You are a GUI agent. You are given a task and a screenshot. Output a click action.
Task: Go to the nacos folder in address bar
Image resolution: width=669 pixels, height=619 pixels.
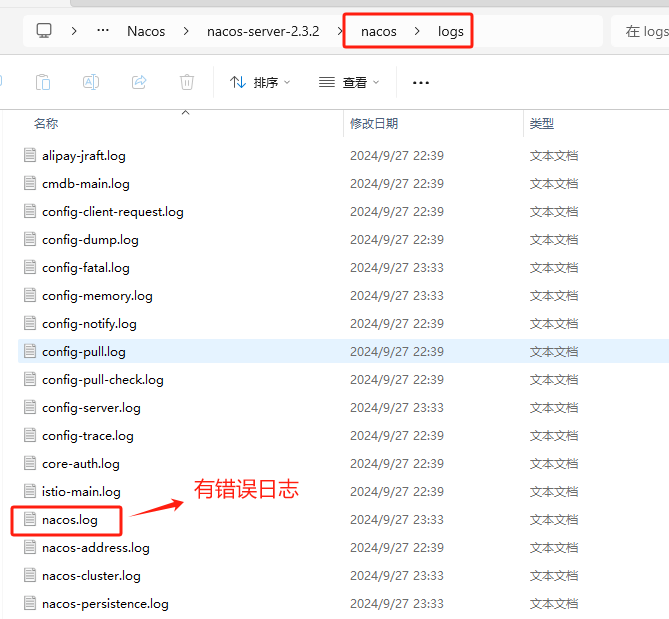[x=378, y=32]
